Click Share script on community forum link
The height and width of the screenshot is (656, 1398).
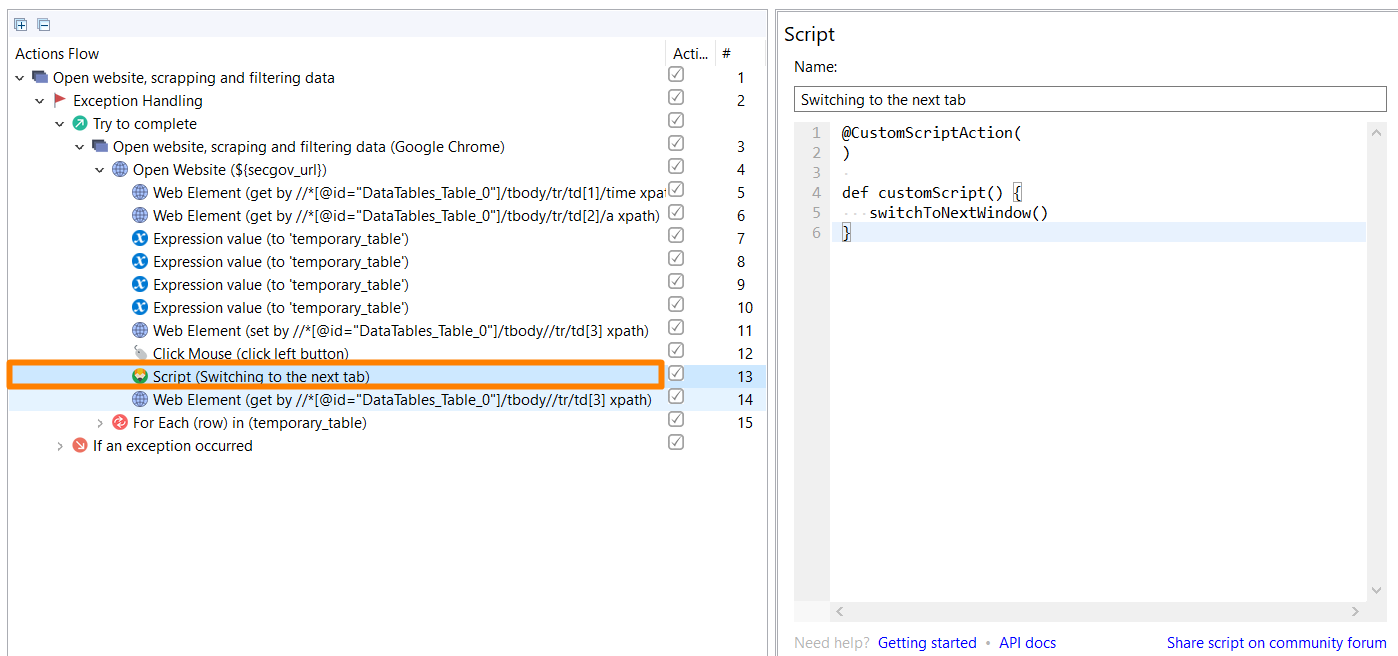click(x=1276, y=643)
